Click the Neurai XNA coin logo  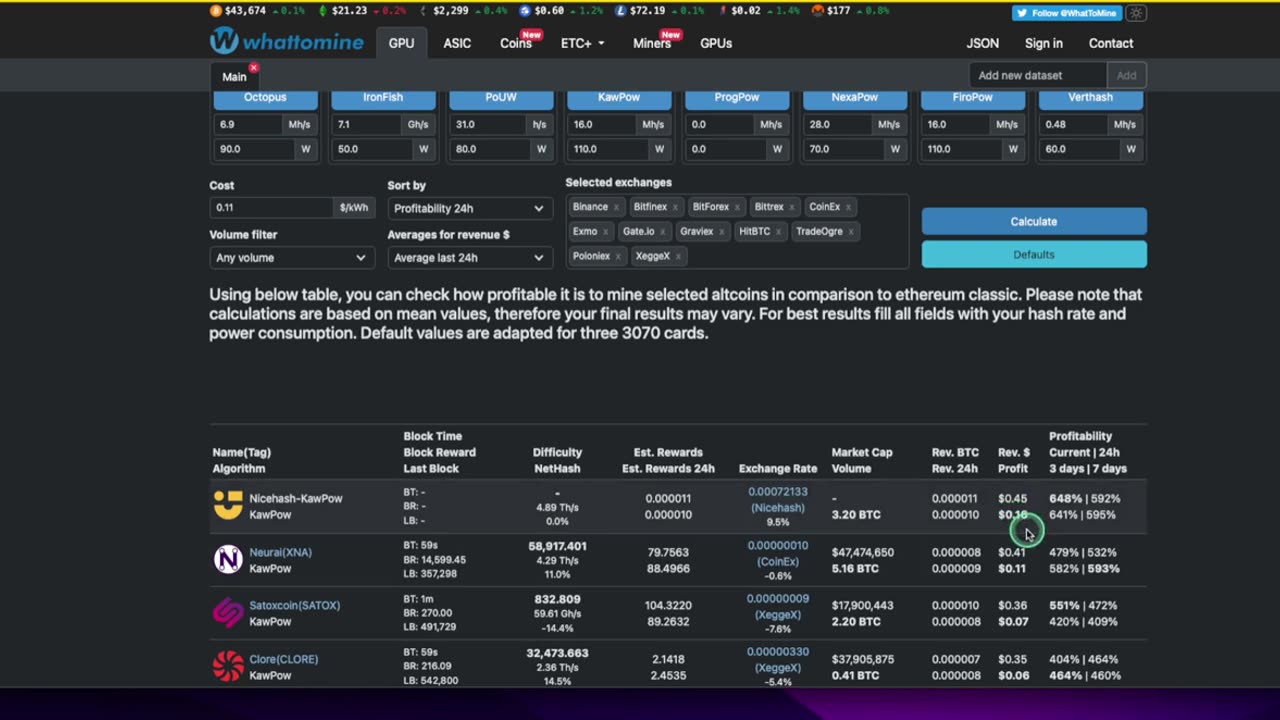pos(228,559)
